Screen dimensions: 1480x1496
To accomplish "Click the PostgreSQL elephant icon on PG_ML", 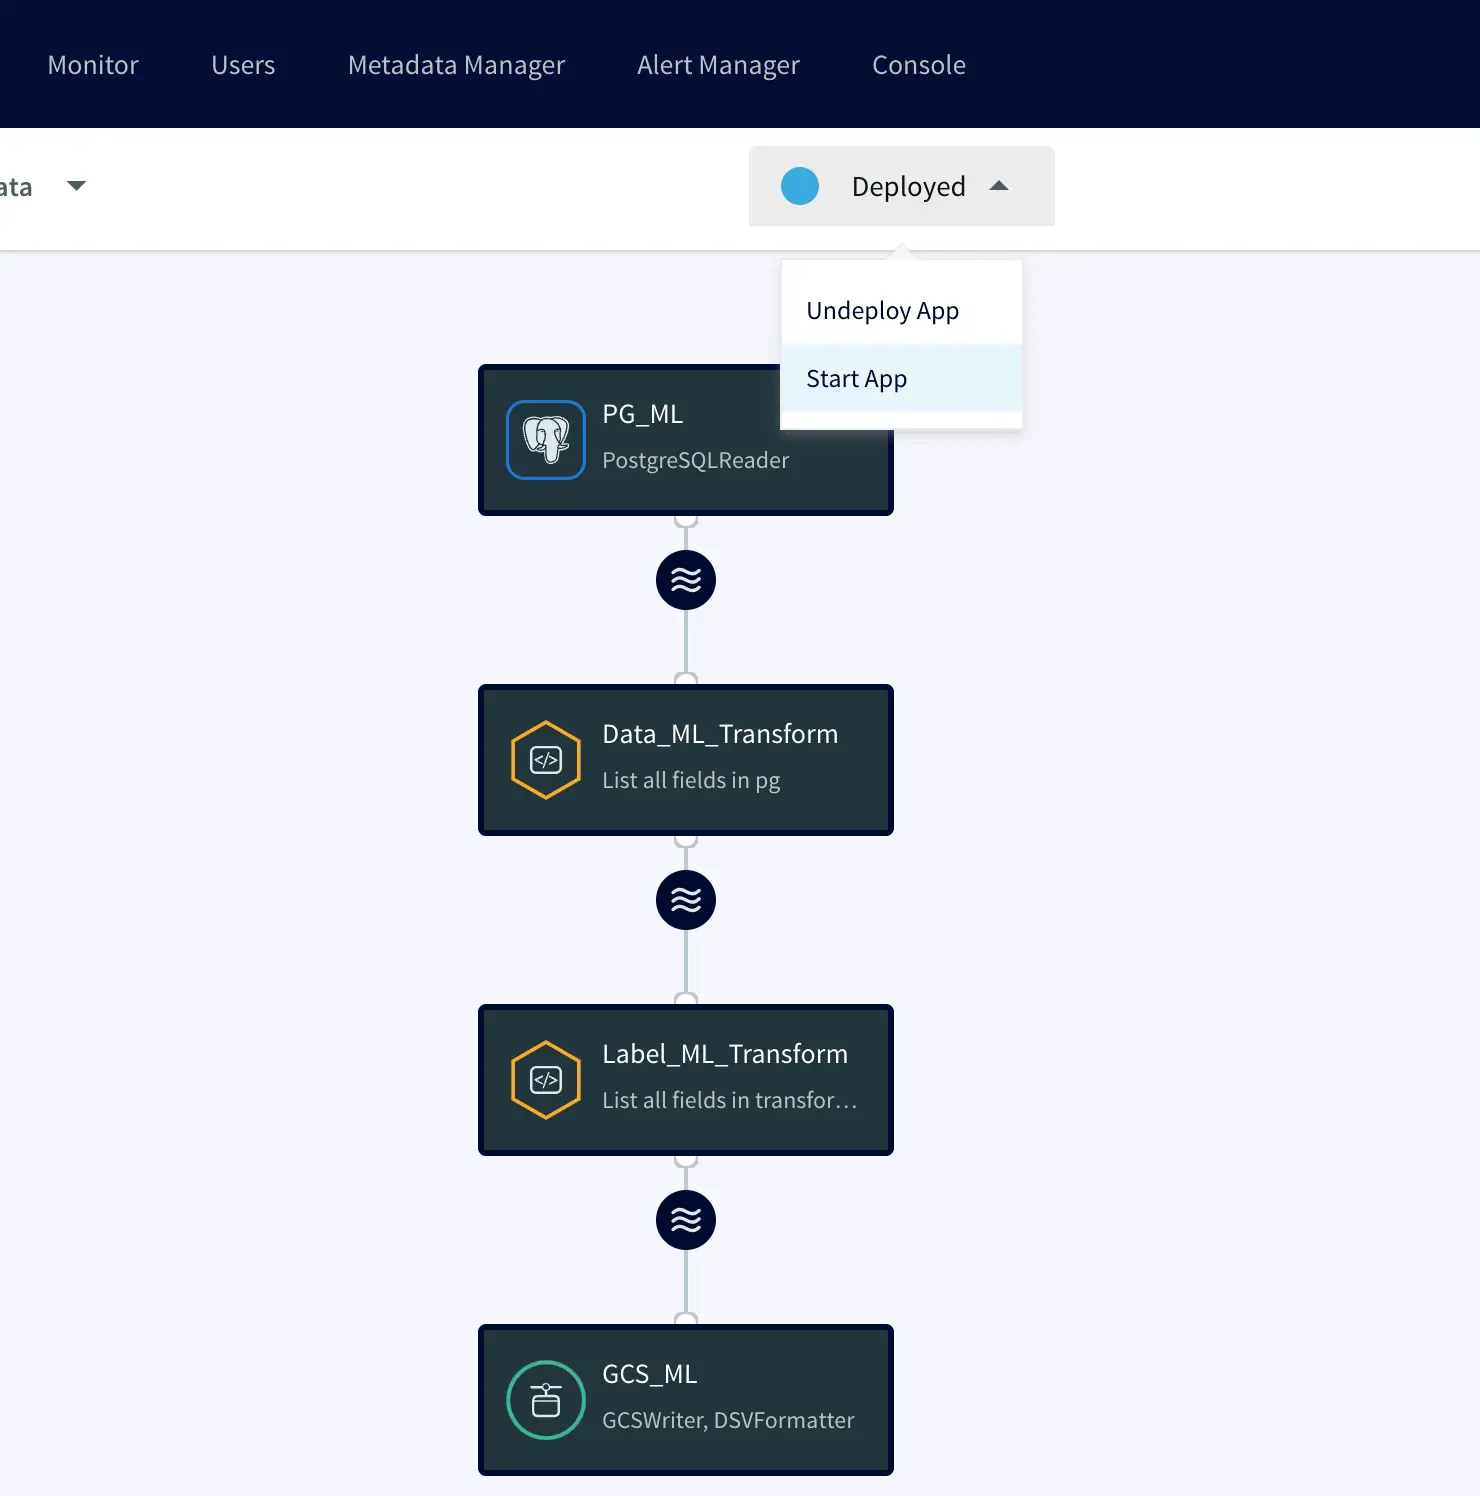I will (546, 440).
